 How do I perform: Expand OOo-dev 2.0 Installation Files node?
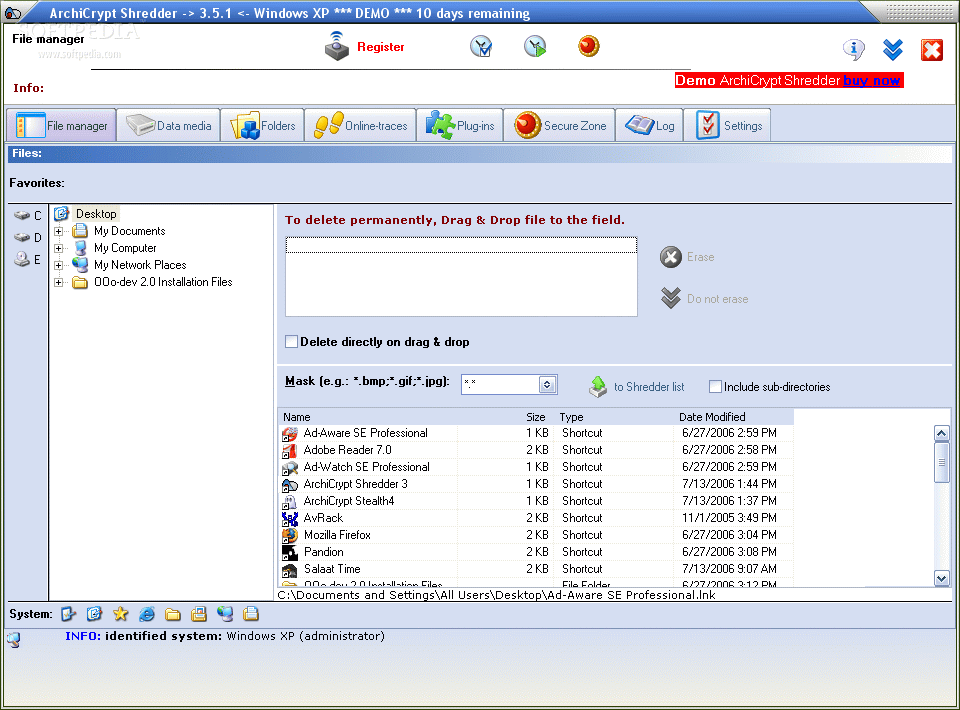click(59, 282)
